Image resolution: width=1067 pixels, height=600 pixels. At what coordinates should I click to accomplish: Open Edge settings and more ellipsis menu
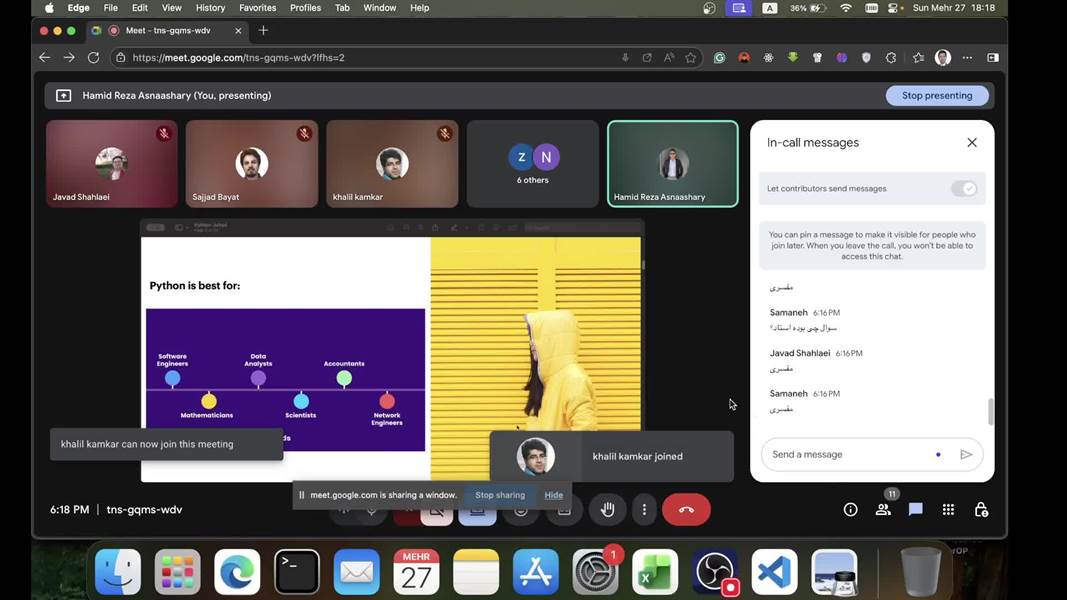(x=967, y=58)
